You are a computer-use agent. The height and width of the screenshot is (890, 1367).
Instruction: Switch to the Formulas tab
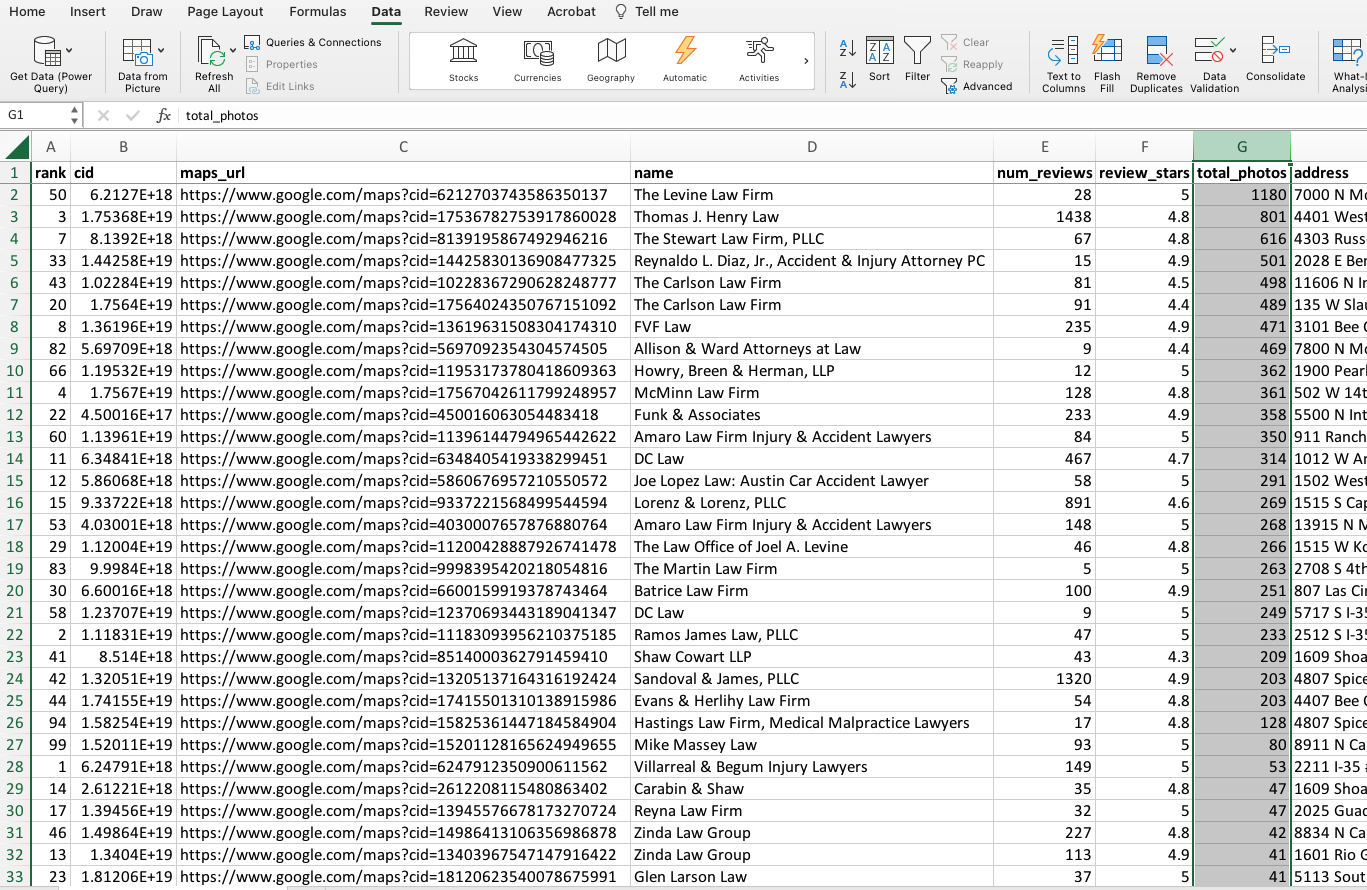[x=317, y=12]
